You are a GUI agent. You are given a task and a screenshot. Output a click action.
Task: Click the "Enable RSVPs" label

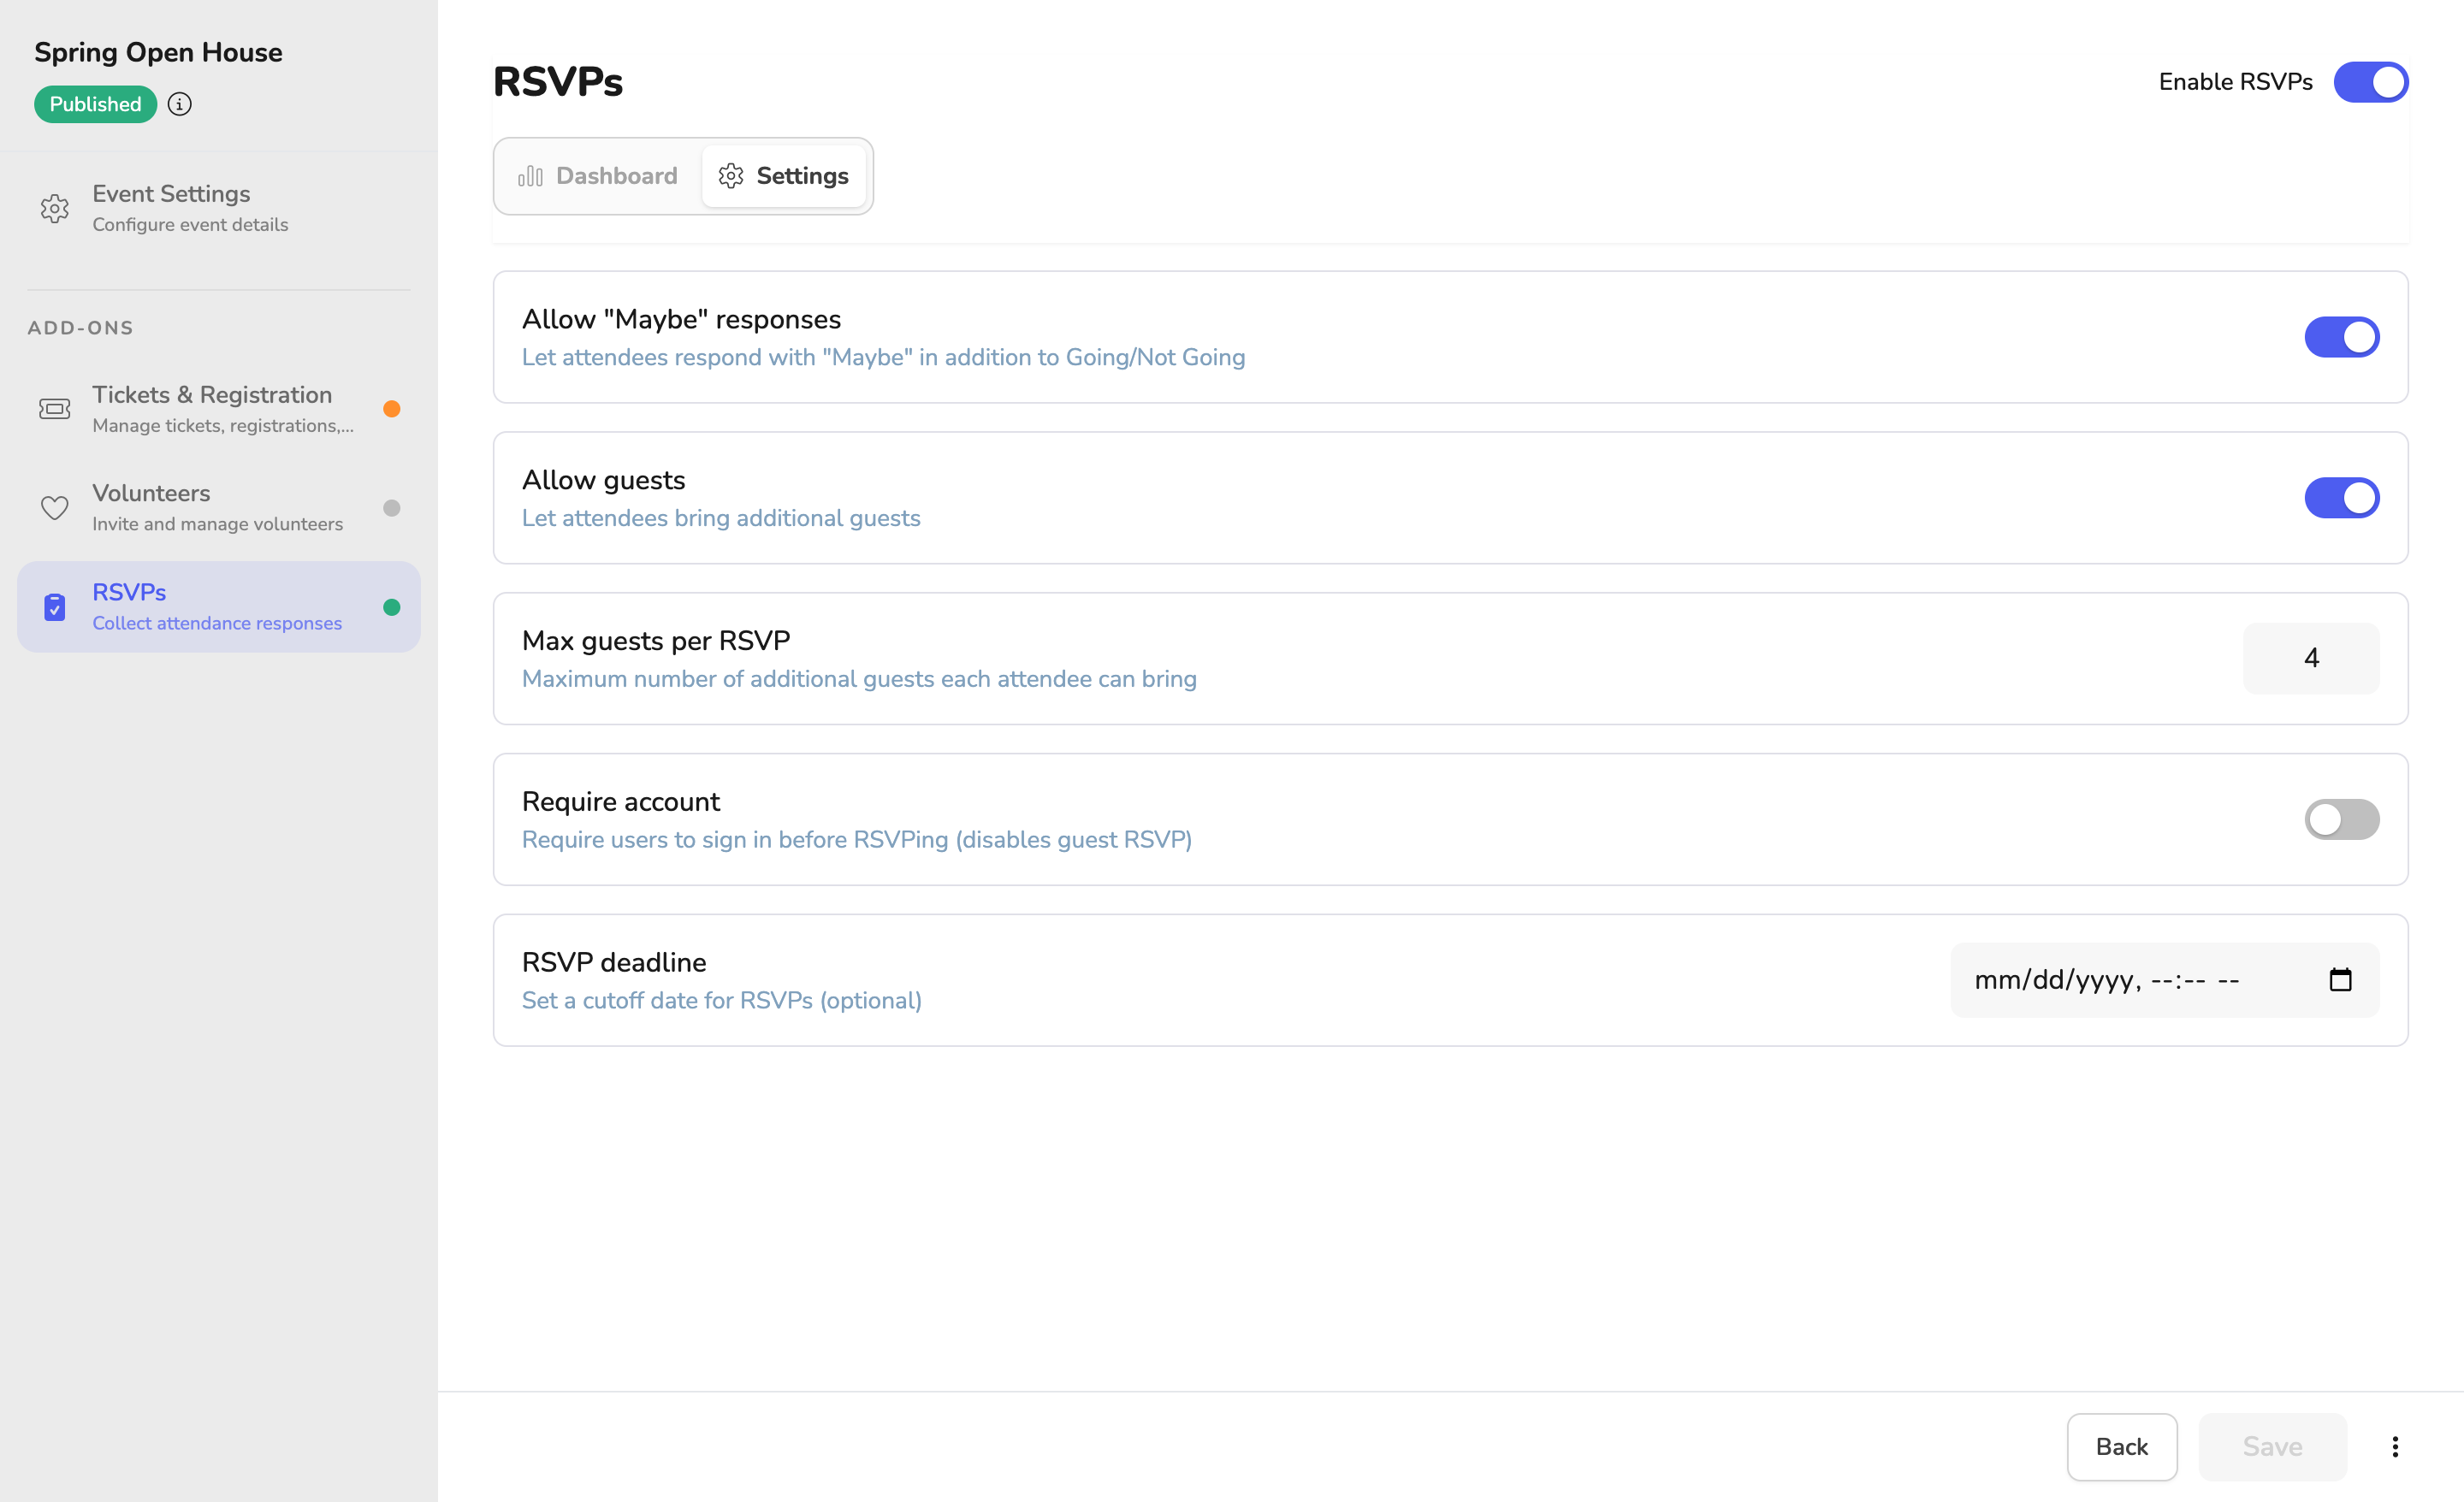[x=2235, y=82]
